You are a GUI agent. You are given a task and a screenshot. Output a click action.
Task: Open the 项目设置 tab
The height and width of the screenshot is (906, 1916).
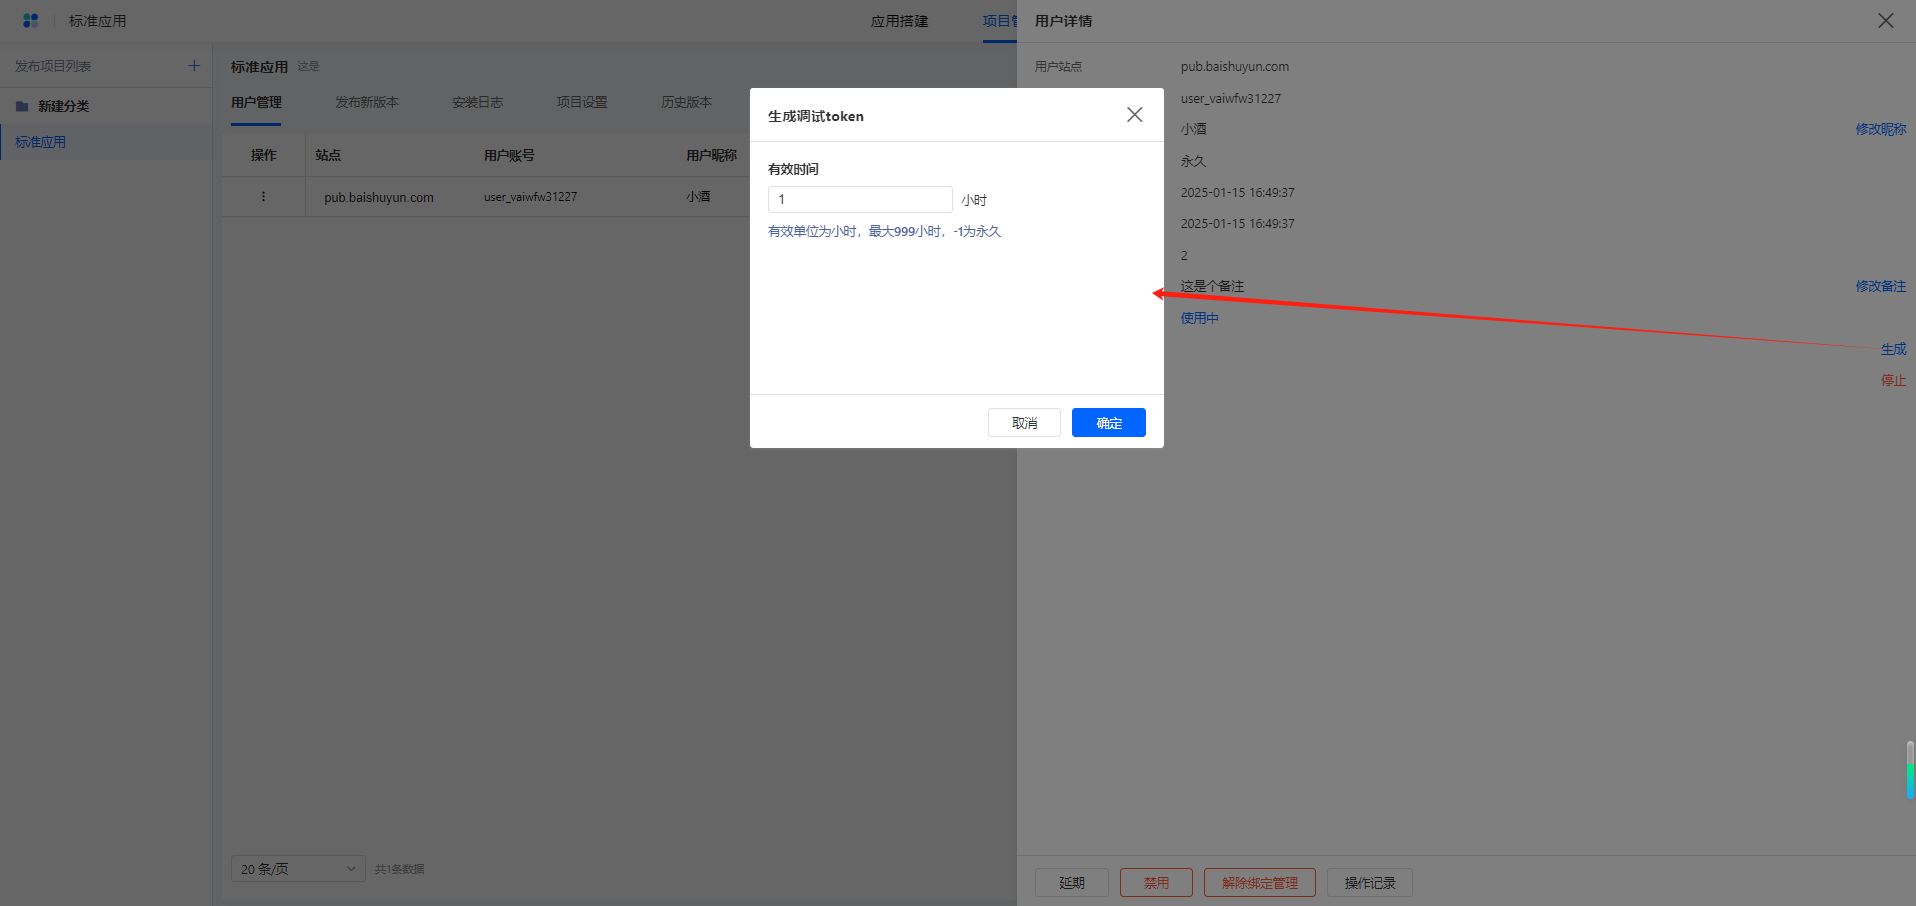pos(581,102)
